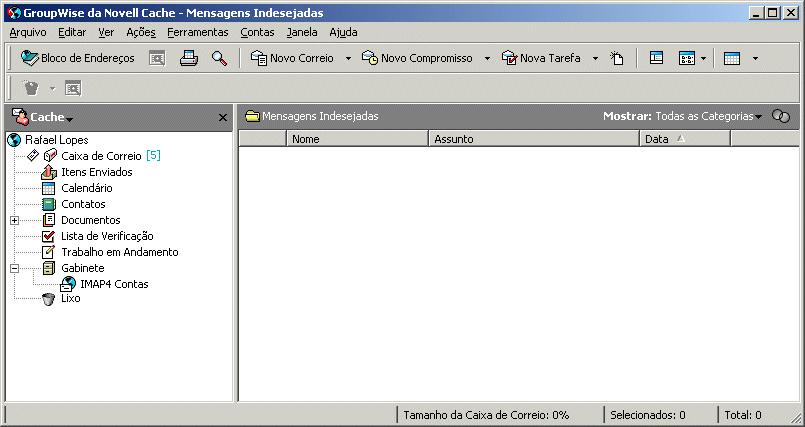805x427 pixels.
Task: Open the calendar view dropdown arrow
Action: tap(755, 59)
